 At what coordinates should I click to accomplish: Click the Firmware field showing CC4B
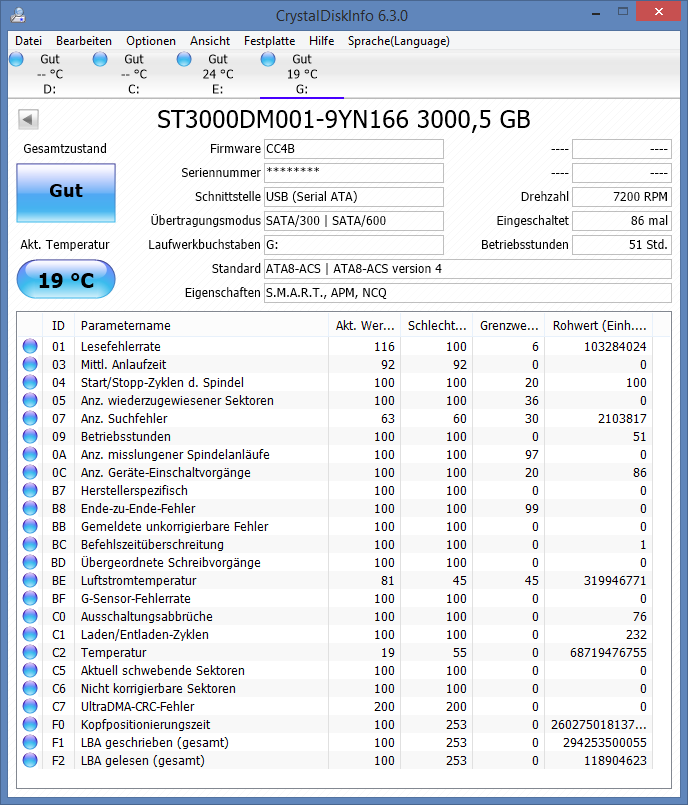click(x=354, y=149)
